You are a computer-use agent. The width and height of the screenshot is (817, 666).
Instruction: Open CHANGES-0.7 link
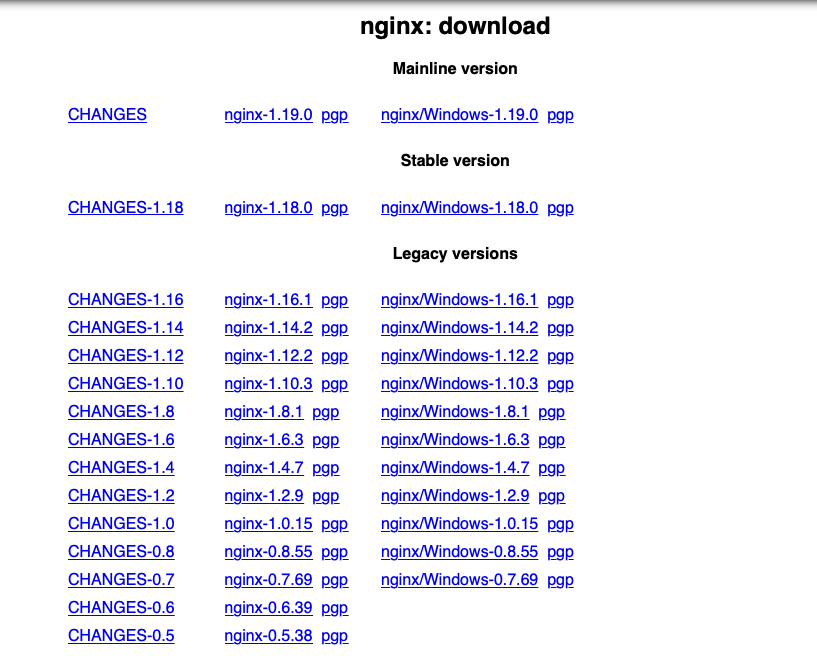[121, 580]
